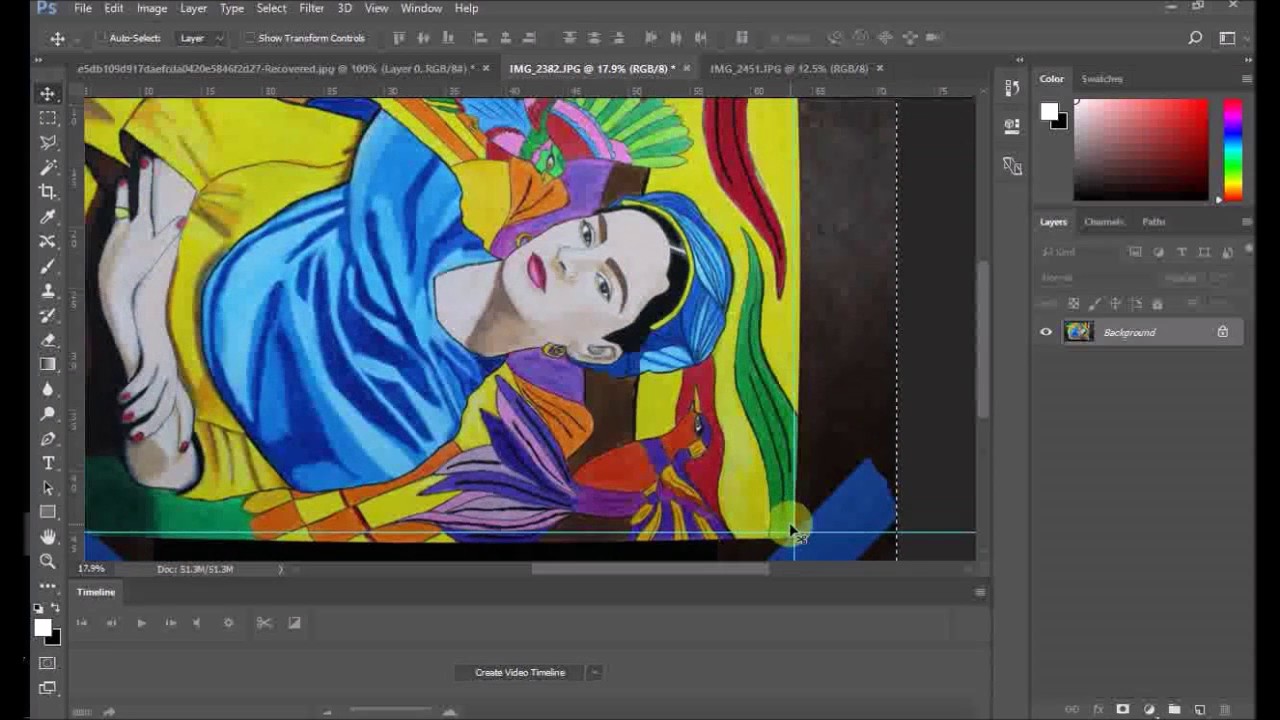Toggle lock transparent pixels in Layers panel

[x=1073, y=303]
